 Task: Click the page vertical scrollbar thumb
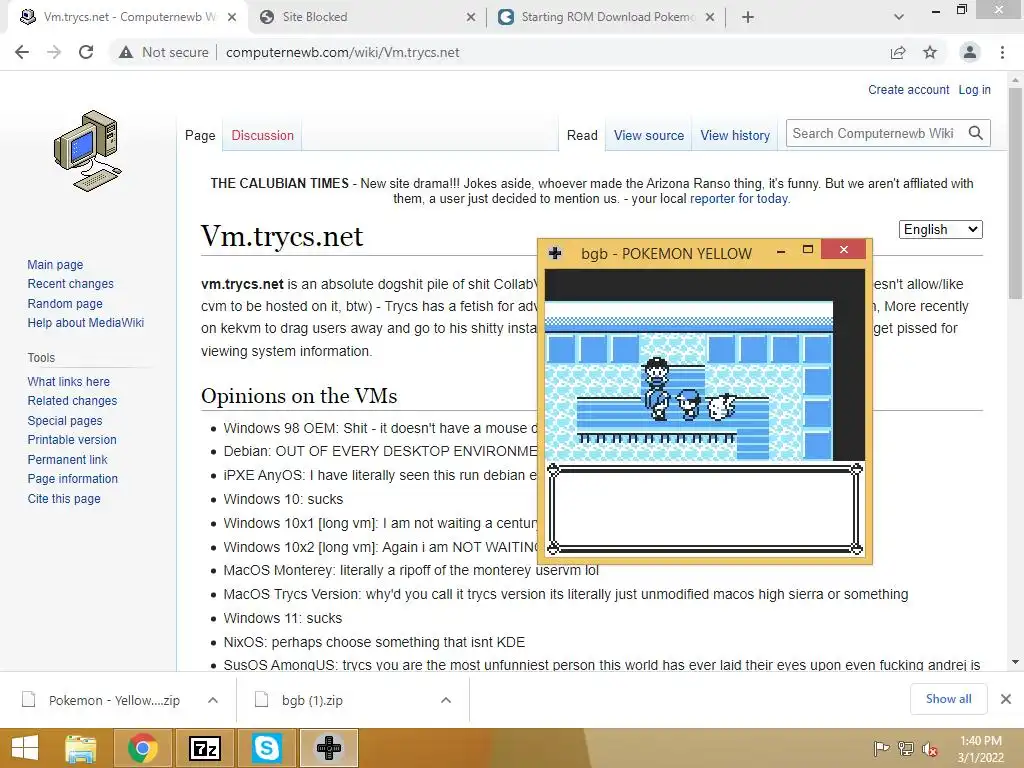pos(1015,193)
